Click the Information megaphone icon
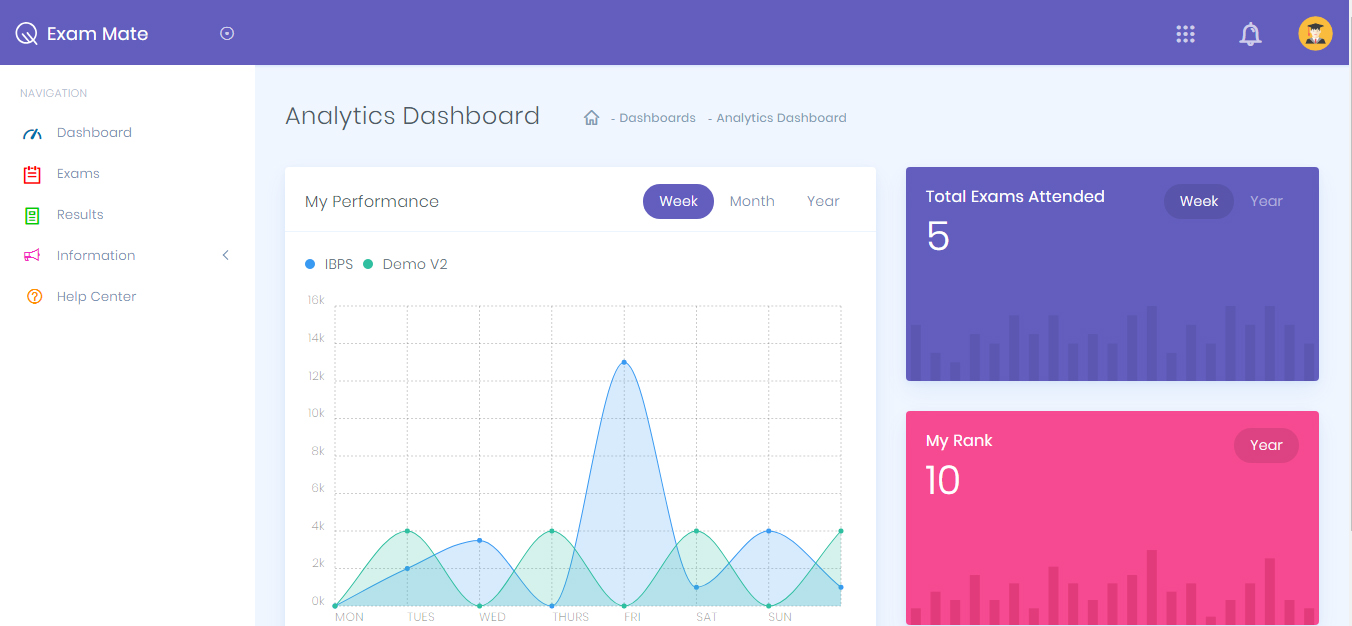 pyautogui.click(x=32, y=256)
